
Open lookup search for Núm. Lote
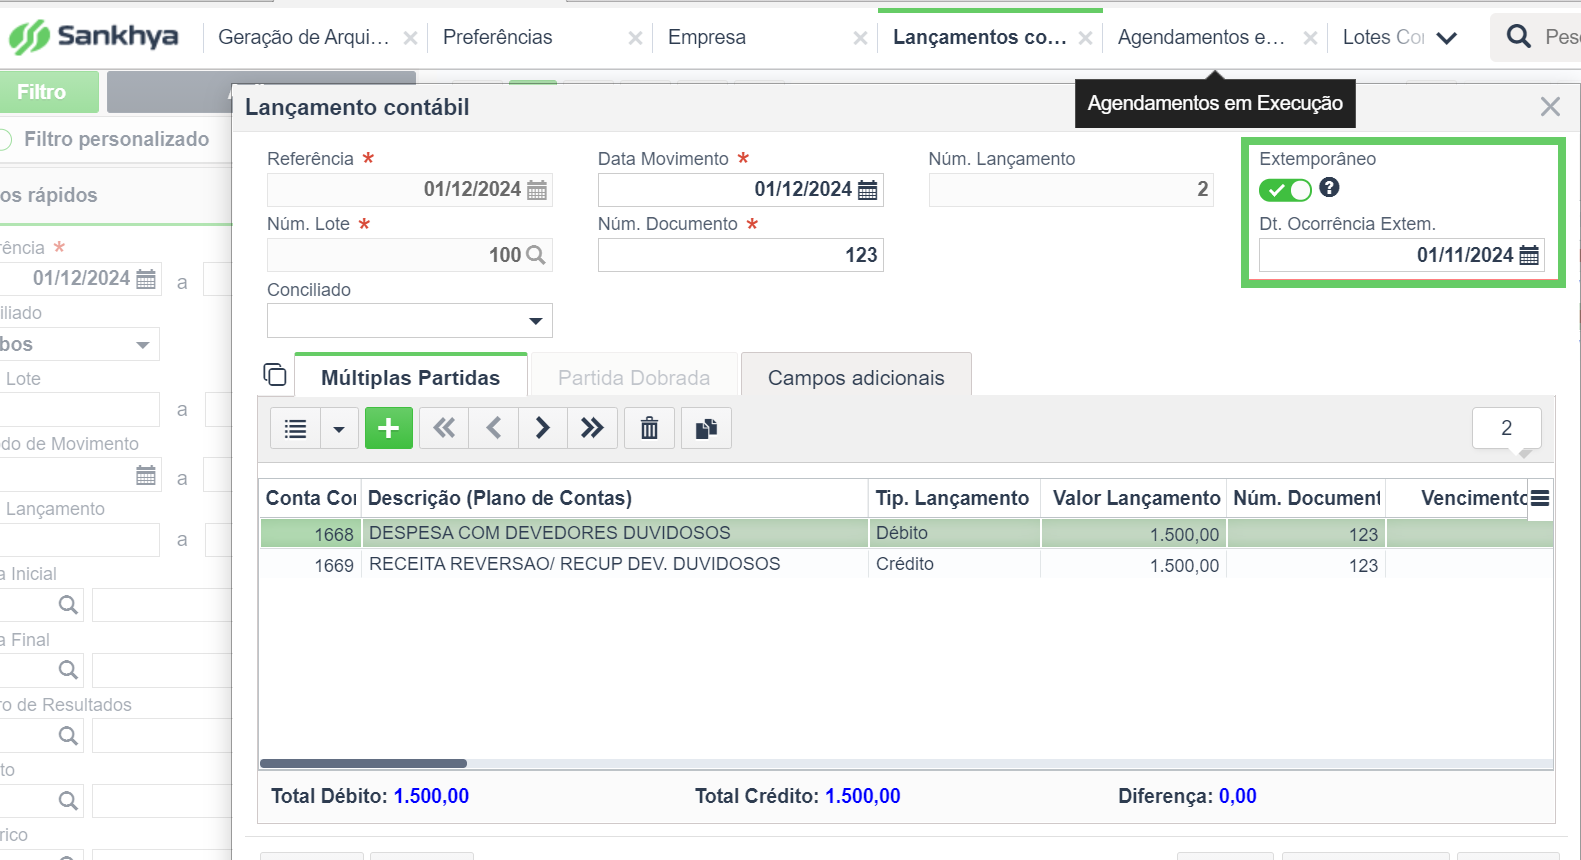(x=536, y=255)
